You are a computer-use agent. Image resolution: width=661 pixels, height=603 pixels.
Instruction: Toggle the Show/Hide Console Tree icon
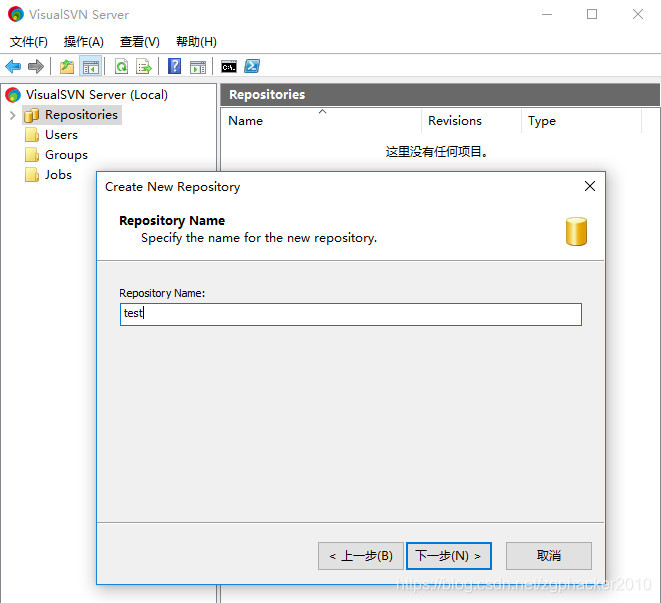pos(91,67)
